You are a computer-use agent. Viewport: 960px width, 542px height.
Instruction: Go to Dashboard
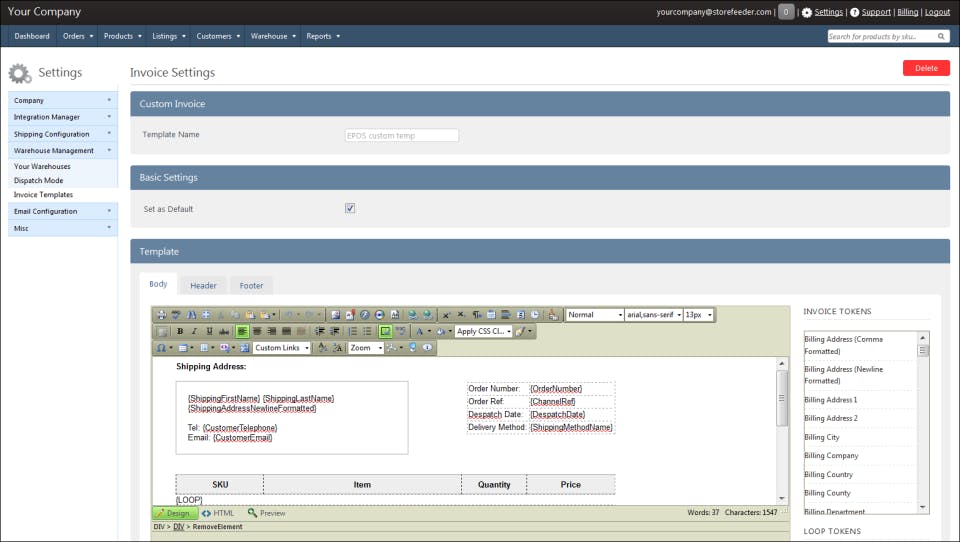coord(32,36)
